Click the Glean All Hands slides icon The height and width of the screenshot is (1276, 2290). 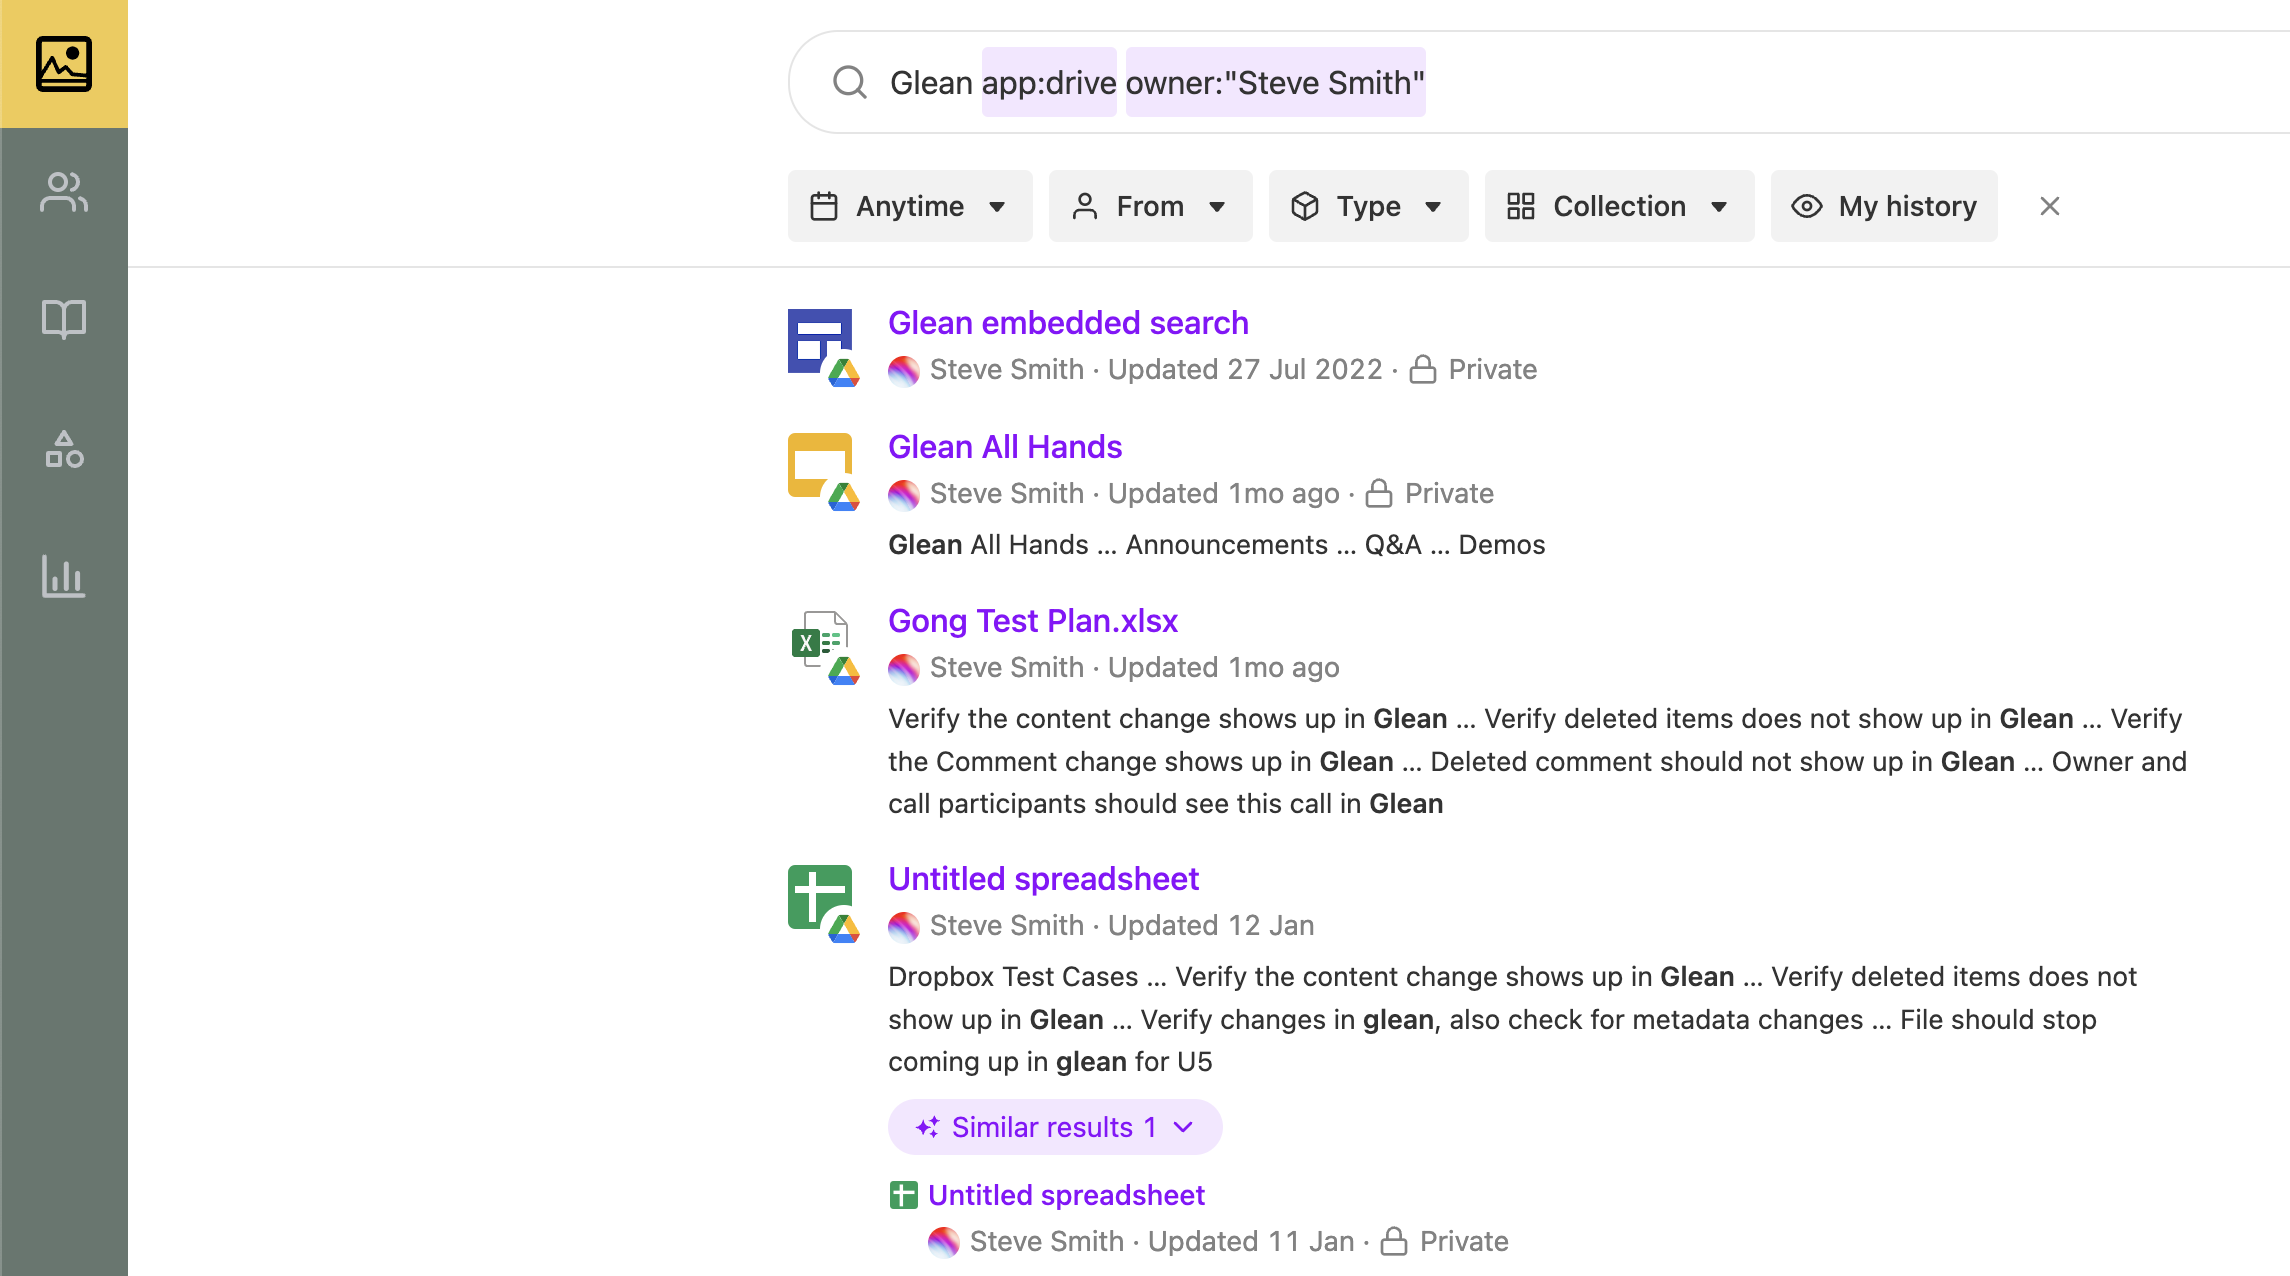tap(820, 466)
